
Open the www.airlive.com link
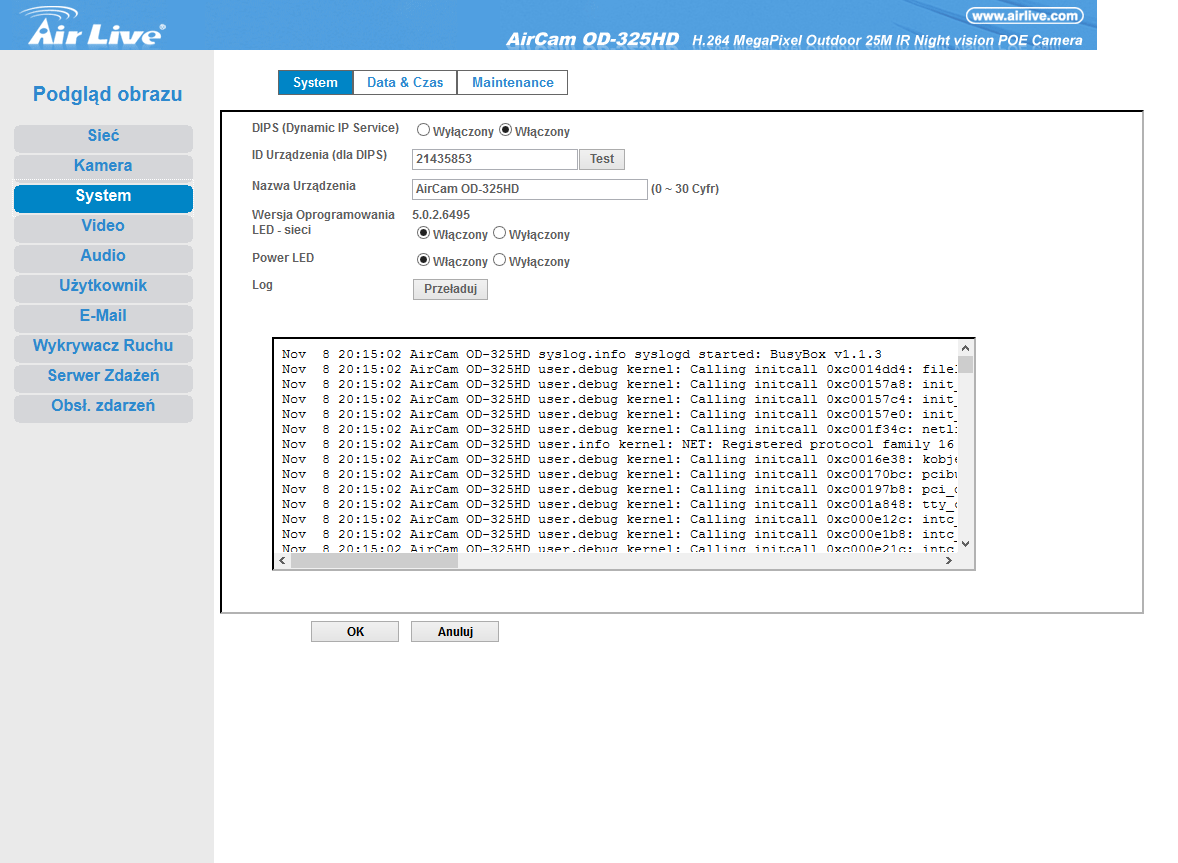[1024, 16]
